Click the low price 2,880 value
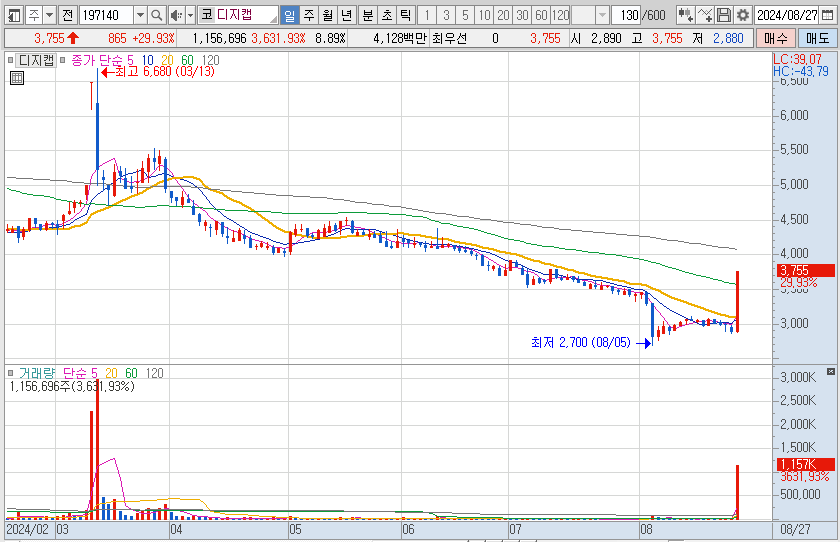Viewport: 840px width, 542px height. pyautogui.click(x=728, y=39)
